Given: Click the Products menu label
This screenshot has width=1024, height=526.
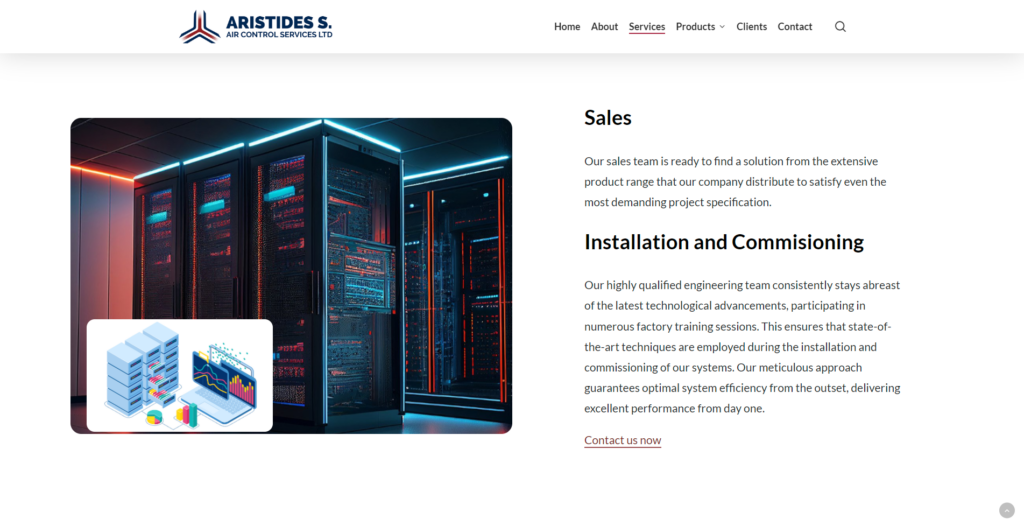Looking at the screenshot, I should (x=695, y=27).
